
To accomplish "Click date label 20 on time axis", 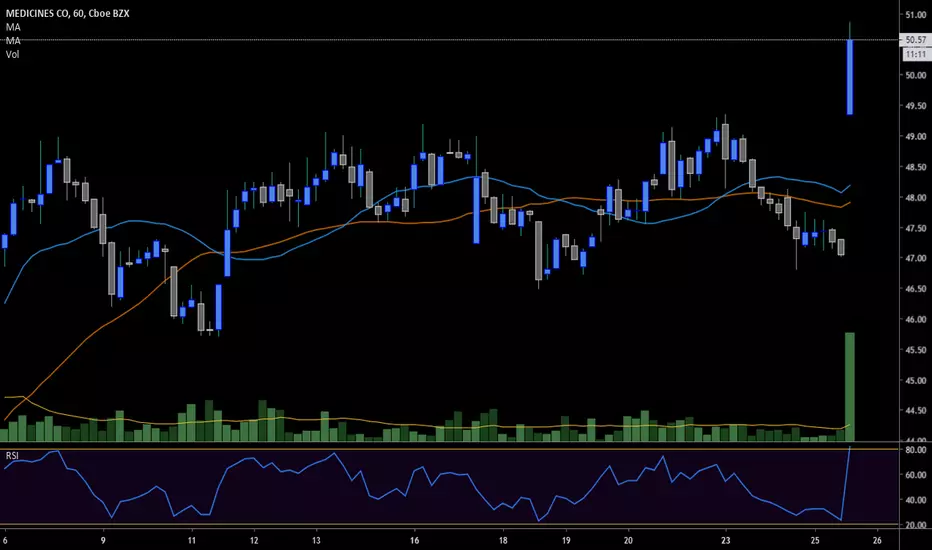I will (628, 540).
